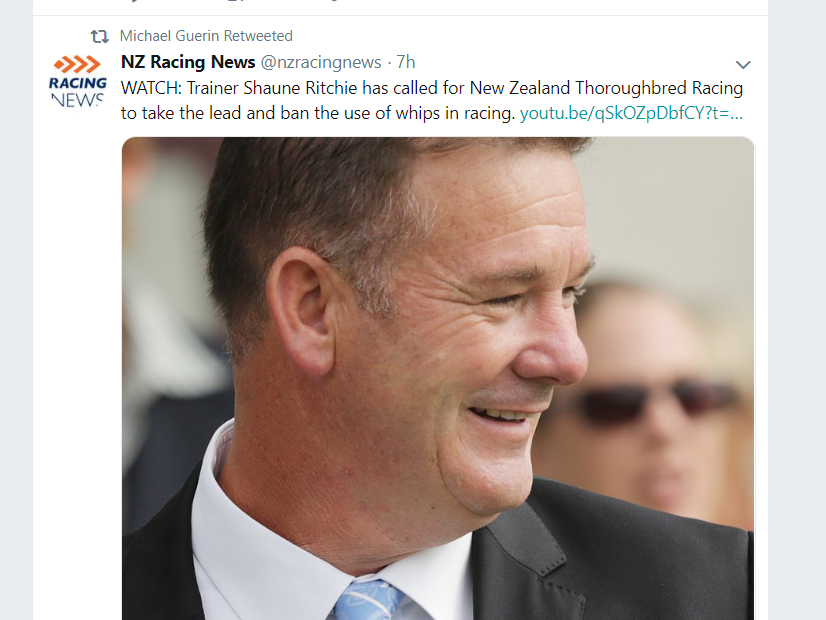Open the tweet via the 7h timestamp
826x620 pixels.
[406, 62]
